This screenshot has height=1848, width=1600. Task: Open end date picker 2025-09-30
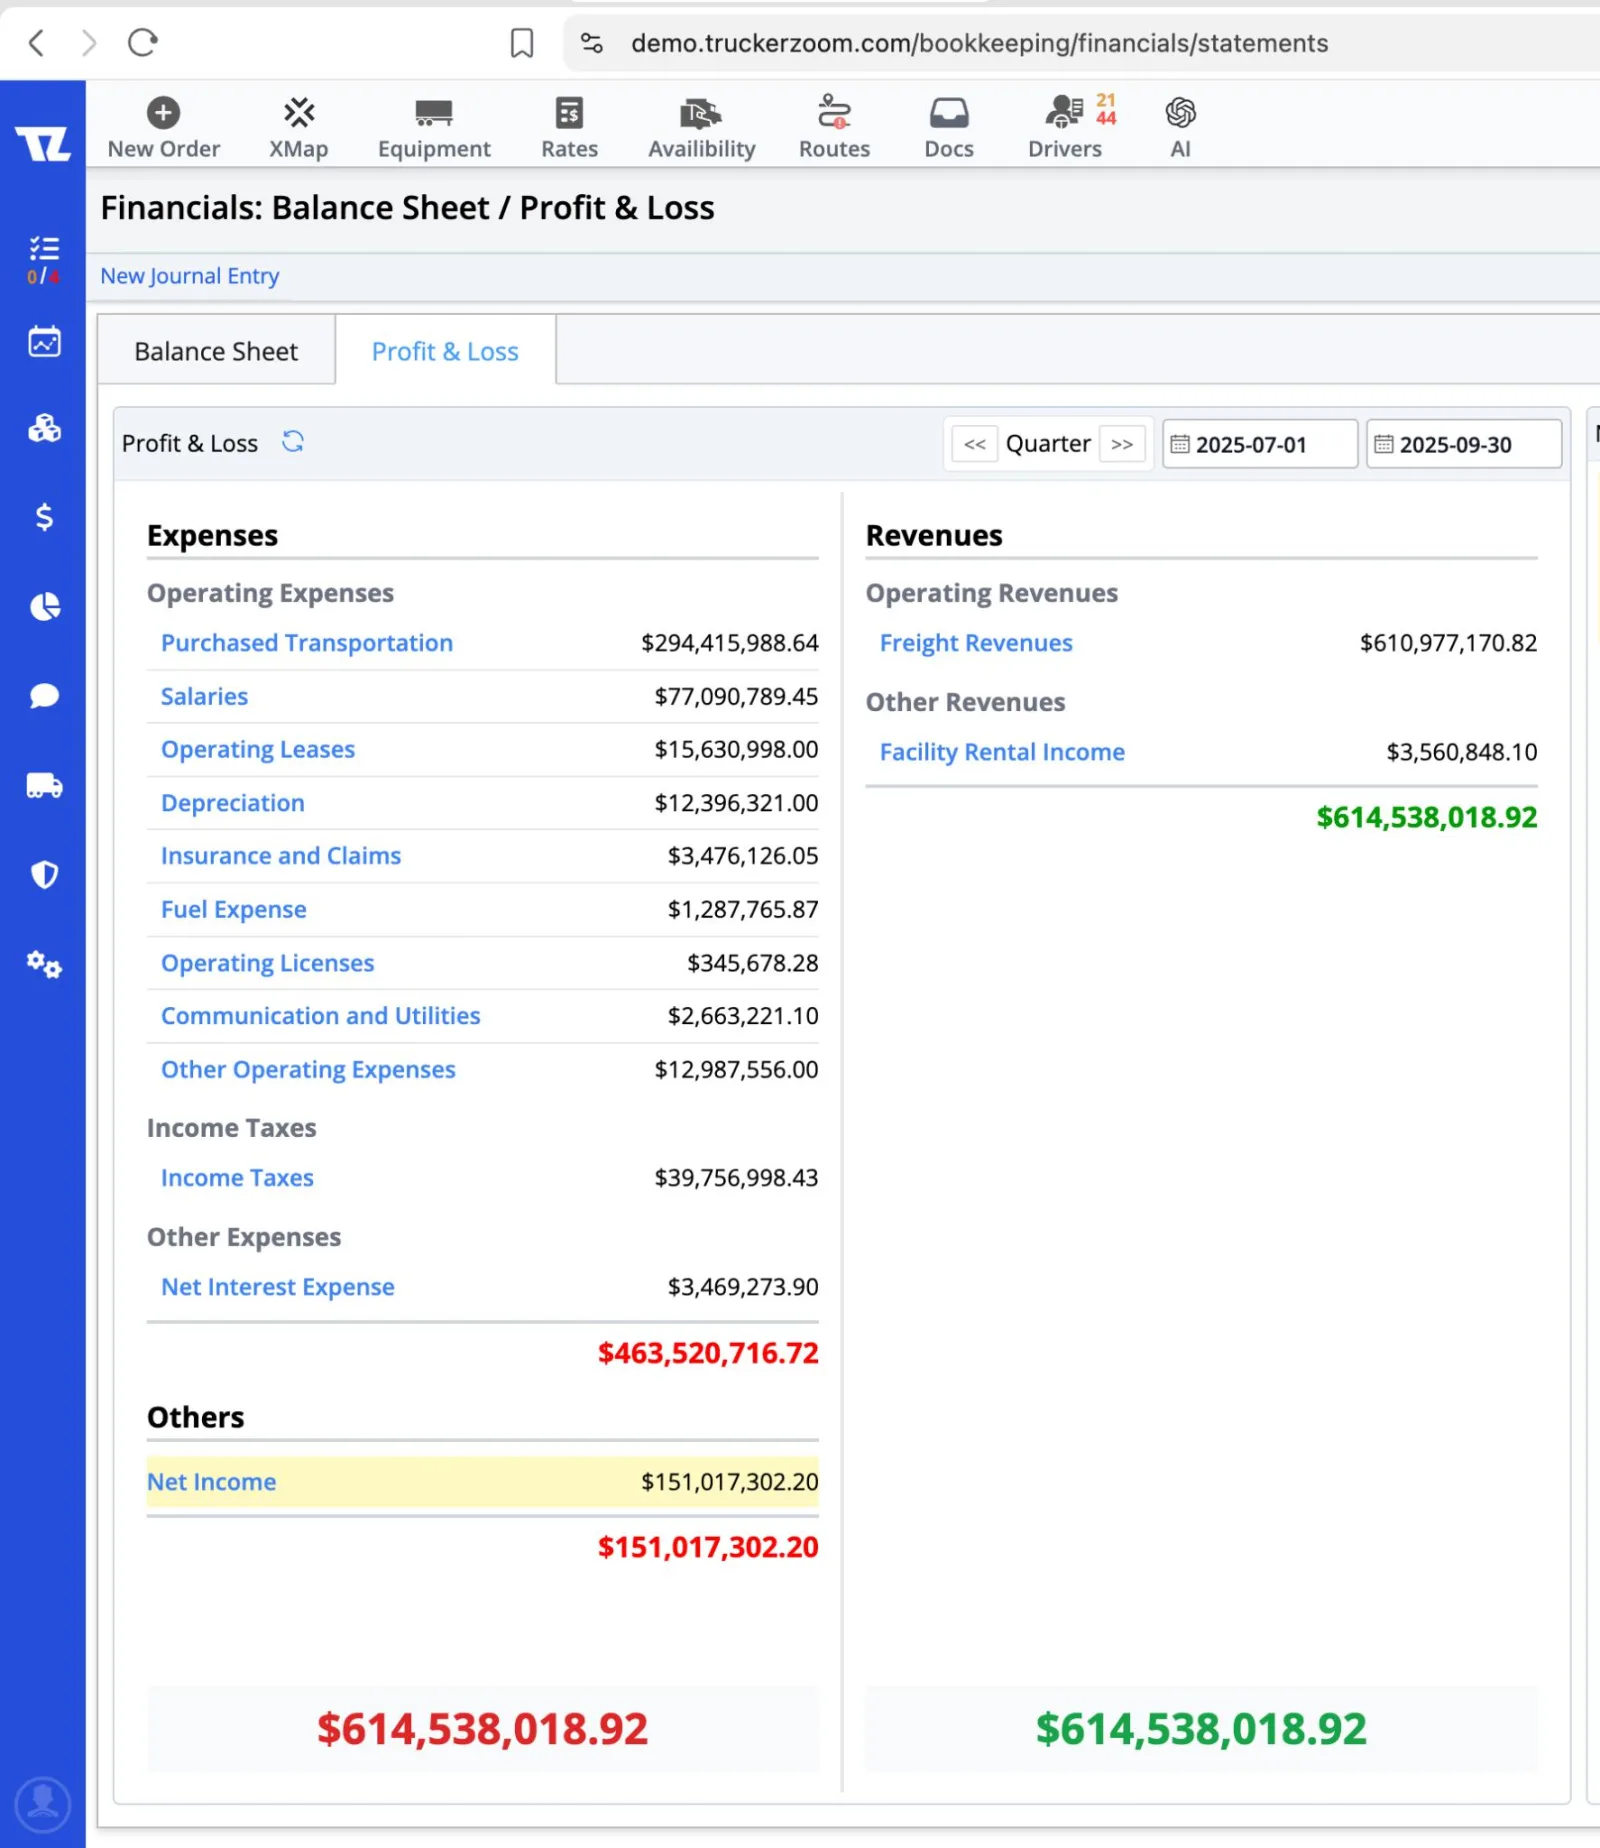(1464, 444)
